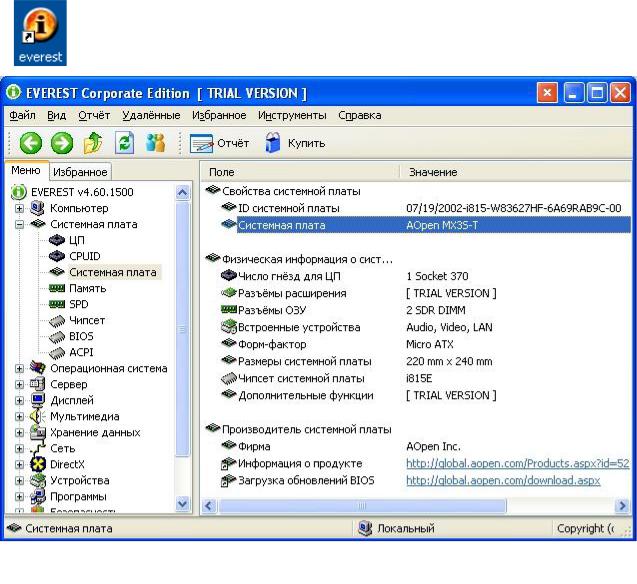Click horizontal scrollbar left arrow

(209, 506)
